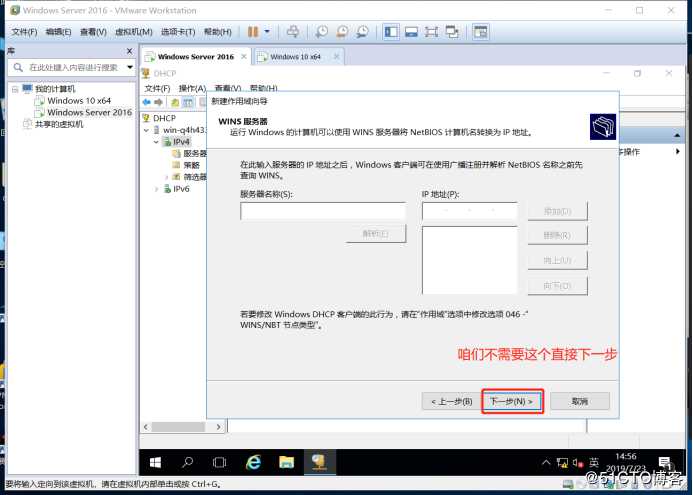693x495 pixels.
Task: Open DHCP console 文件(F) menu
Action: coord(157,88)
